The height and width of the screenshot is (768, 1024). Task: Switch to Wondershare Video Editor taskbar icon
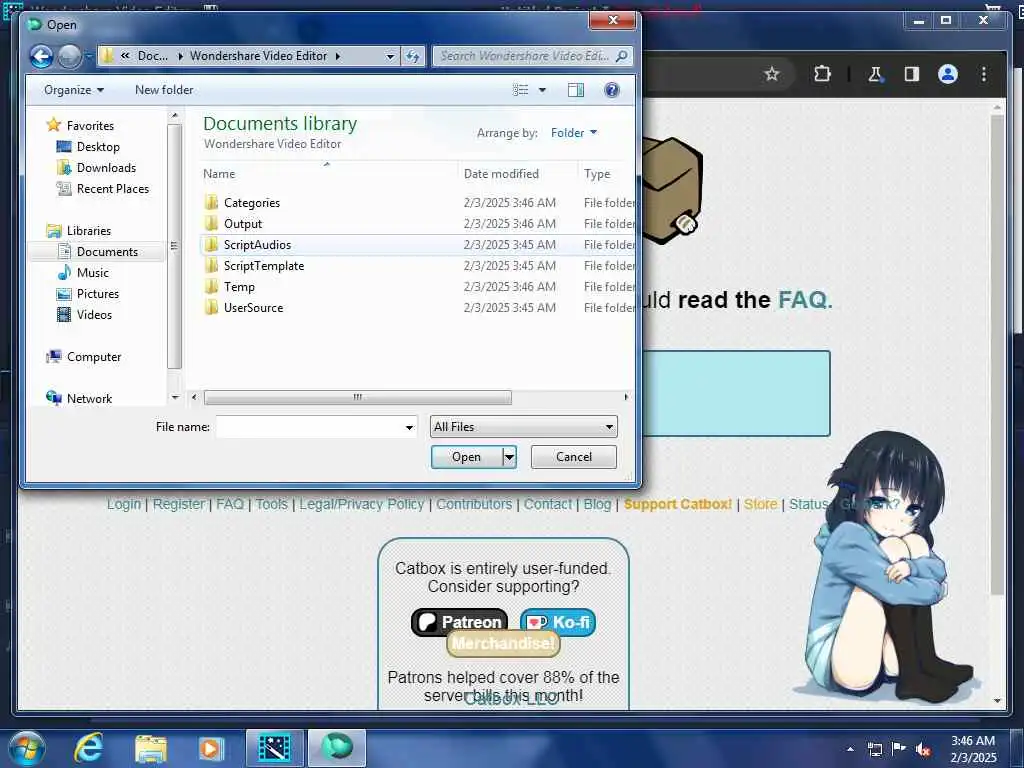274,748
